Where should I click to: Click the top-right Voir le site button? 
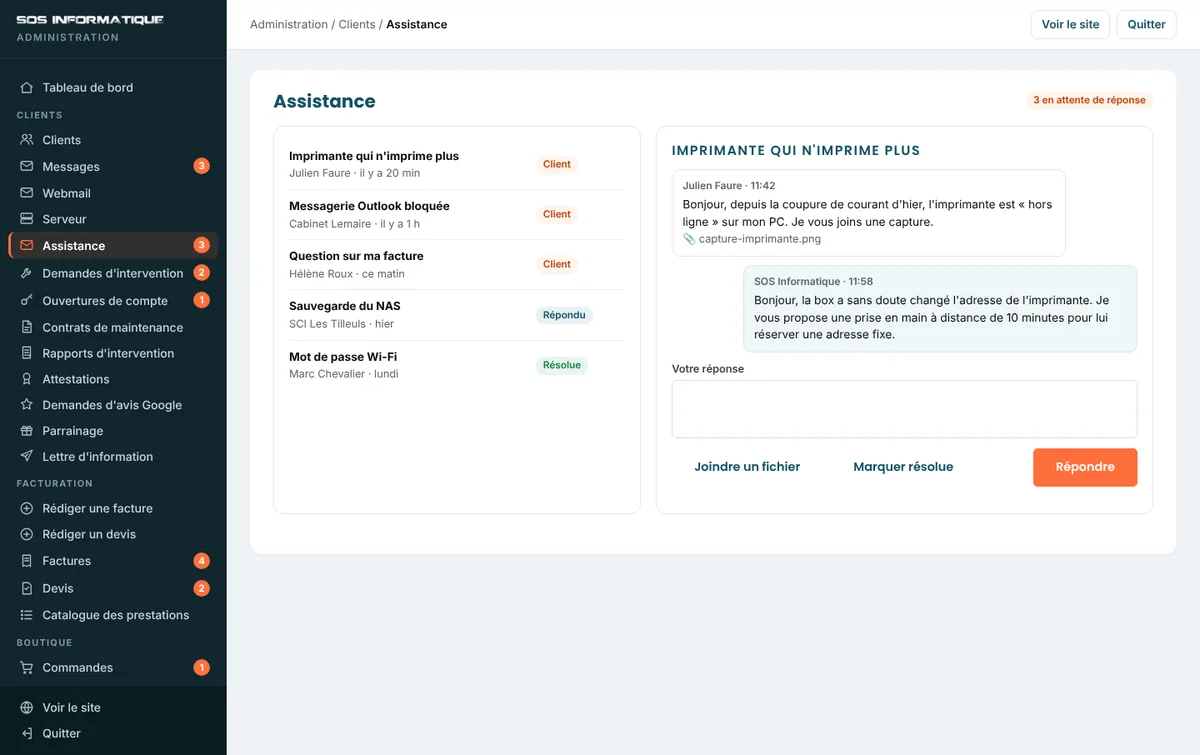pyautogui.click(x=1070, y=24)
